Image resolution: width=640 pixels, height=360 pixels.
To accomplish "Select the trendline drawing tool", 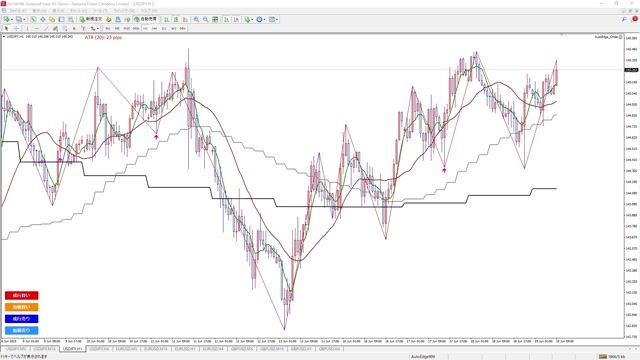I will [x=46, y=28].
